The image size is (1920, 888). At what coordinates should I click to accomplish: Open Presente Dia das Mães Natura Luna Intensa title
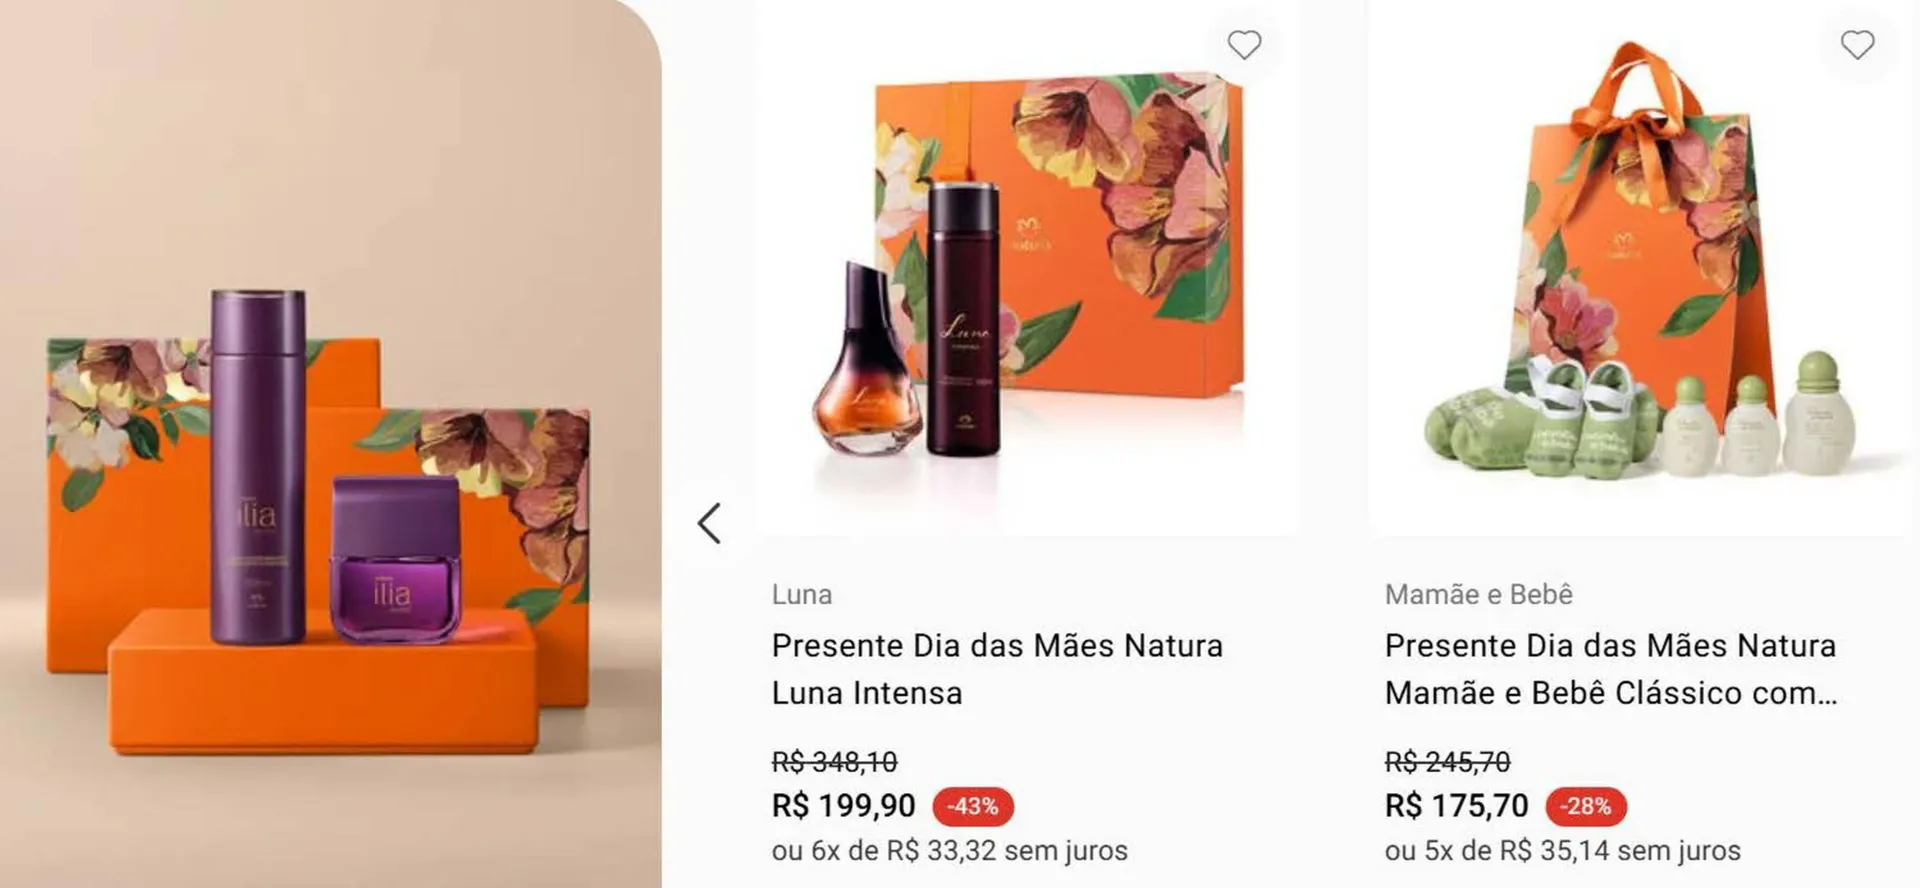pyautogui.click(x=996, y=668)
